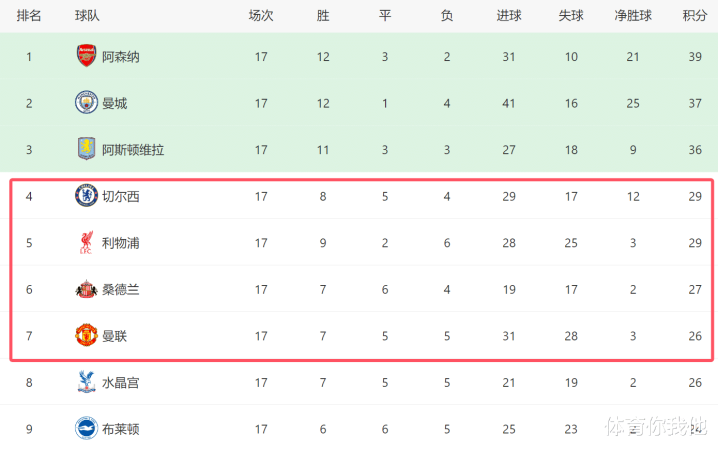
Task: Click the Liverpool club crest icon
Action: pyautogui.click(x=86, y=242)
